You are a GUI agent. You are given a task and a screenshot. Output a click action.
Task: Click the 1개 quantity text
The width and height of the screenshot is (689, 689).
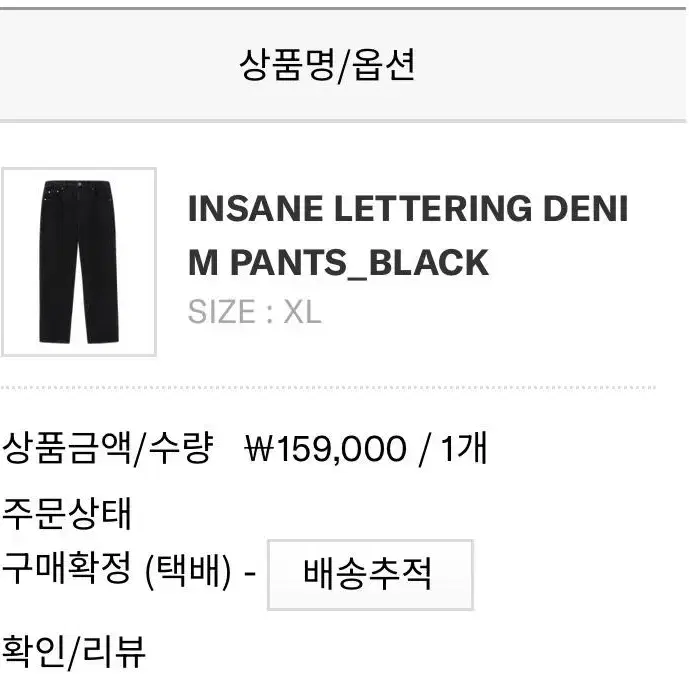tap(464, 449)
